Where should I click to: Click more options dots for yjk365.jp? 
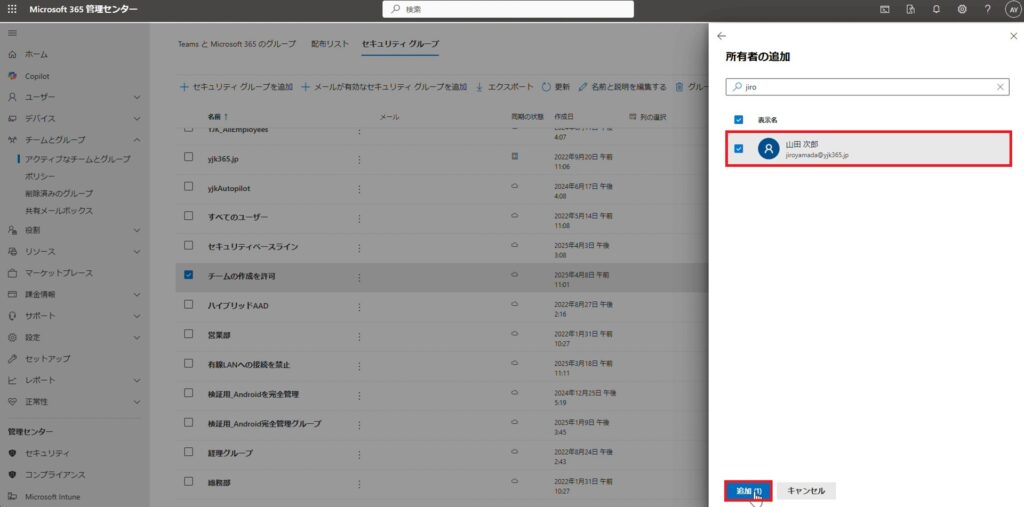[x=359, y=158]
